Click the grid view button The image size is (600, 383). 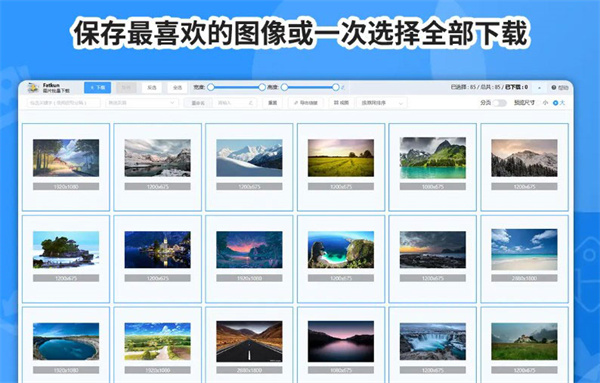pyautogui.click(x=341, y=103)
